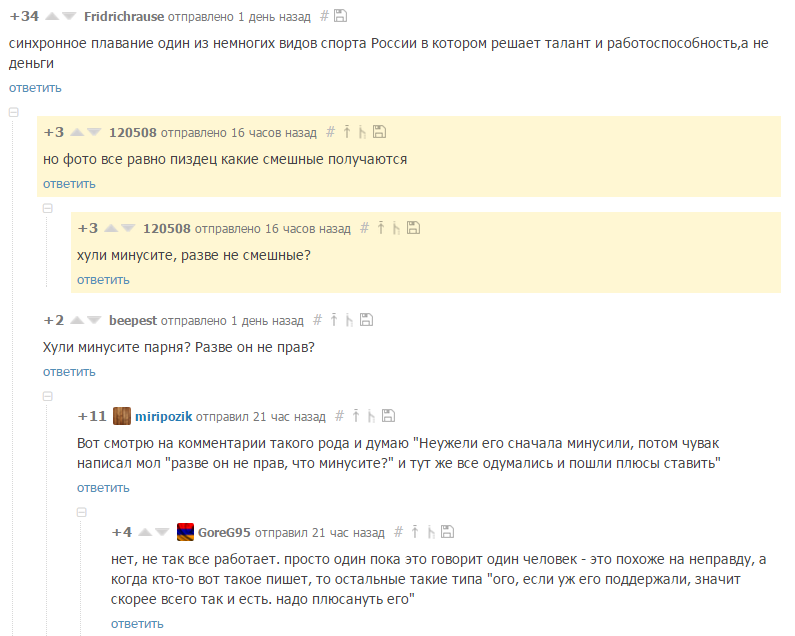This screenshot has height=636, width=795.
Task: Downvote the first 120508 comment
Action: pyautogui.click(x=94, y=132)
